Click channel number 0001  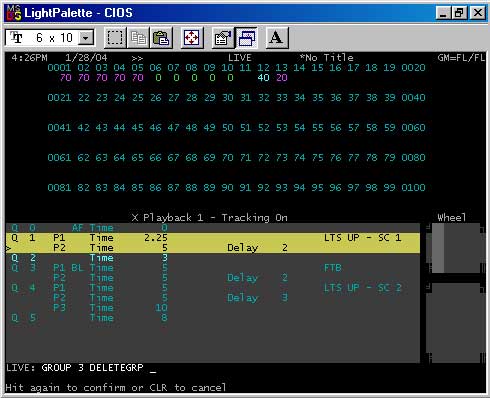(59, 68)
